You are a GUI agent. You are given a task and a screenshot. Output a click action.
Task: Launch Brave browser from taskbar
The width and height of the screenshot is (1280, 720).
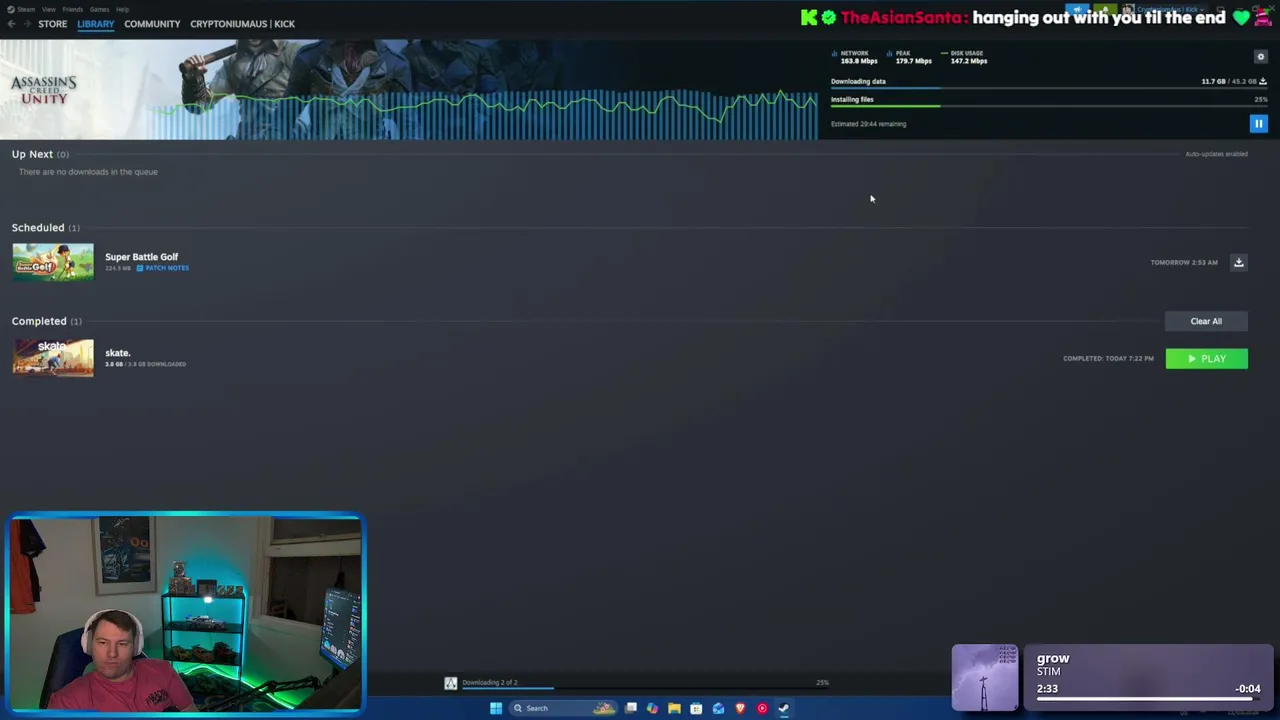point(740,708)
